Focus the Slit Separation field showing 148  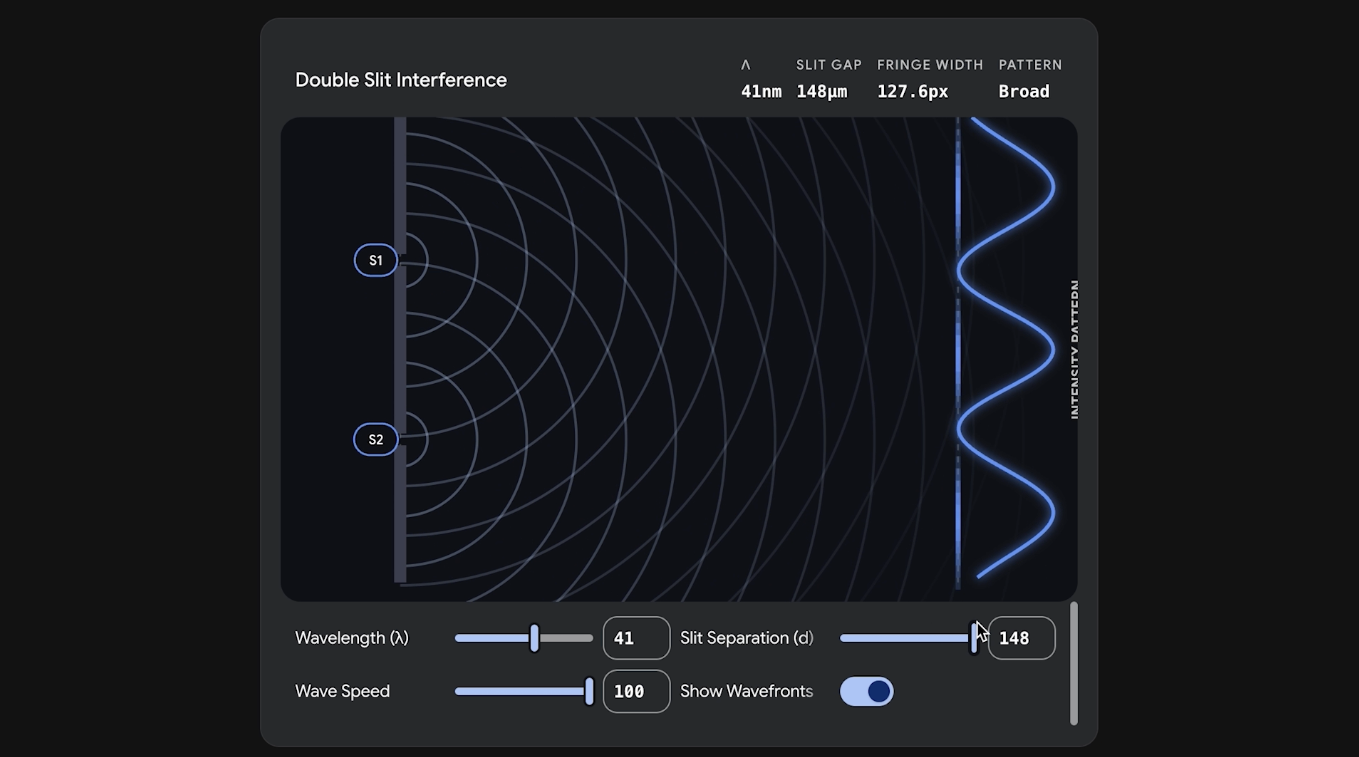pyautogui.click(x=1021, y=638)
